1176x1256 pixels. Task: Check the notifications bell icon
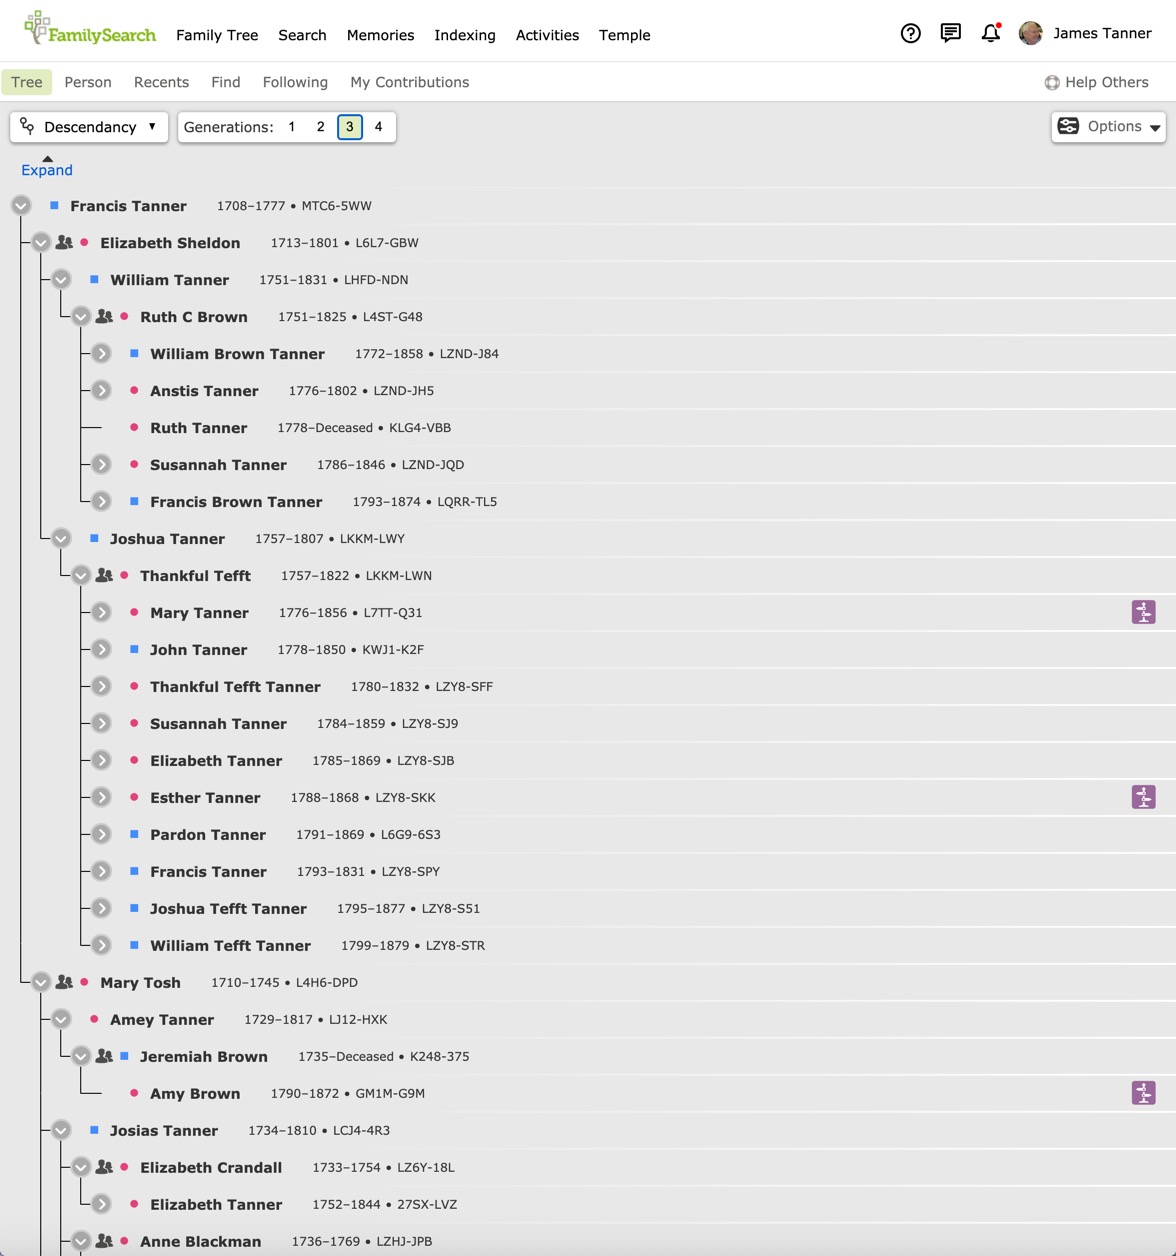tap(991, 34)
